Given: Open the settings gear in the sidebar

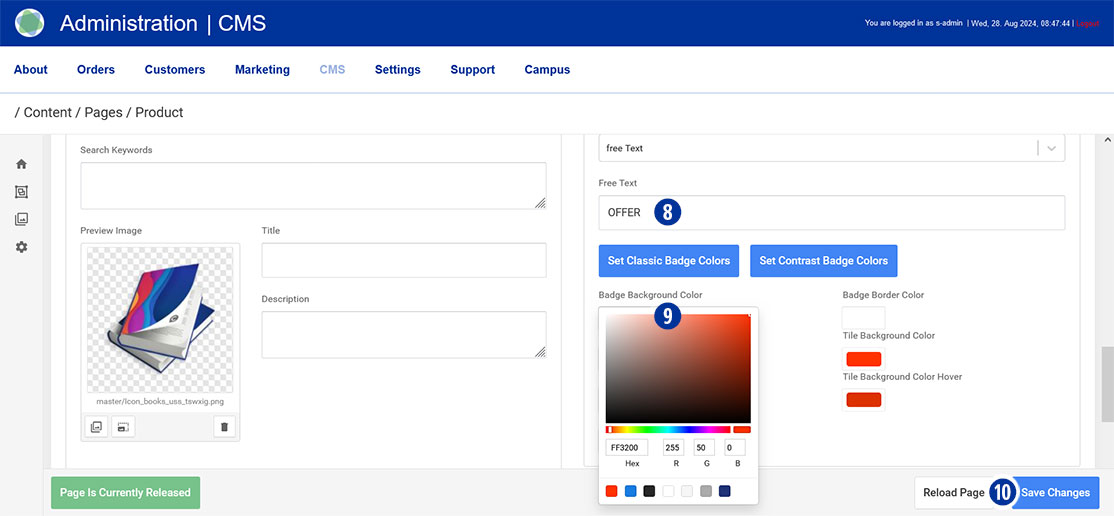Looking at the screenshot, I should coord(21,247).
